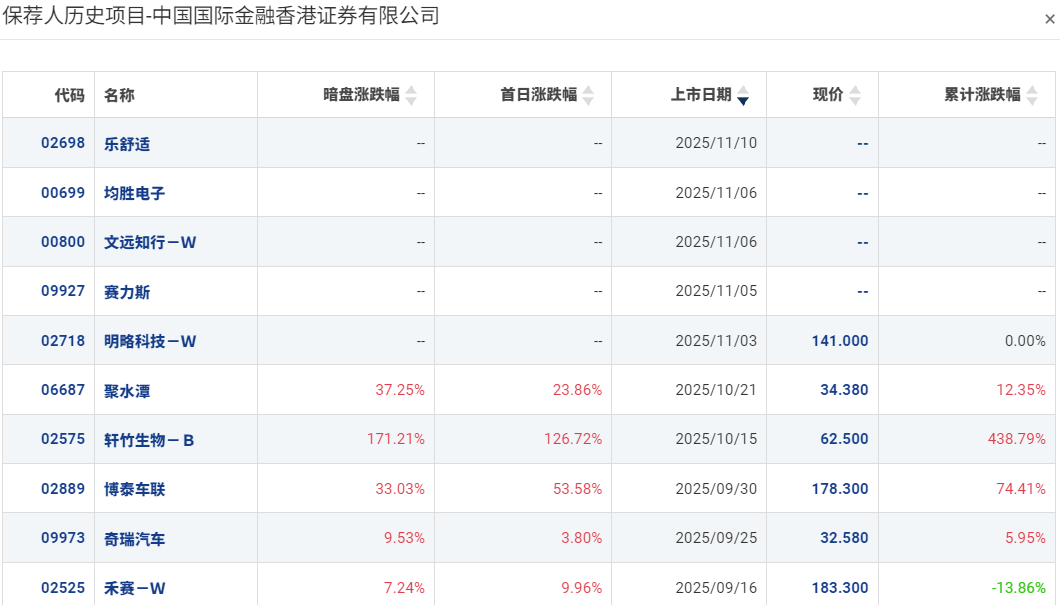Toggle 上市日期 sort order arrow

(x=743, y=95)
